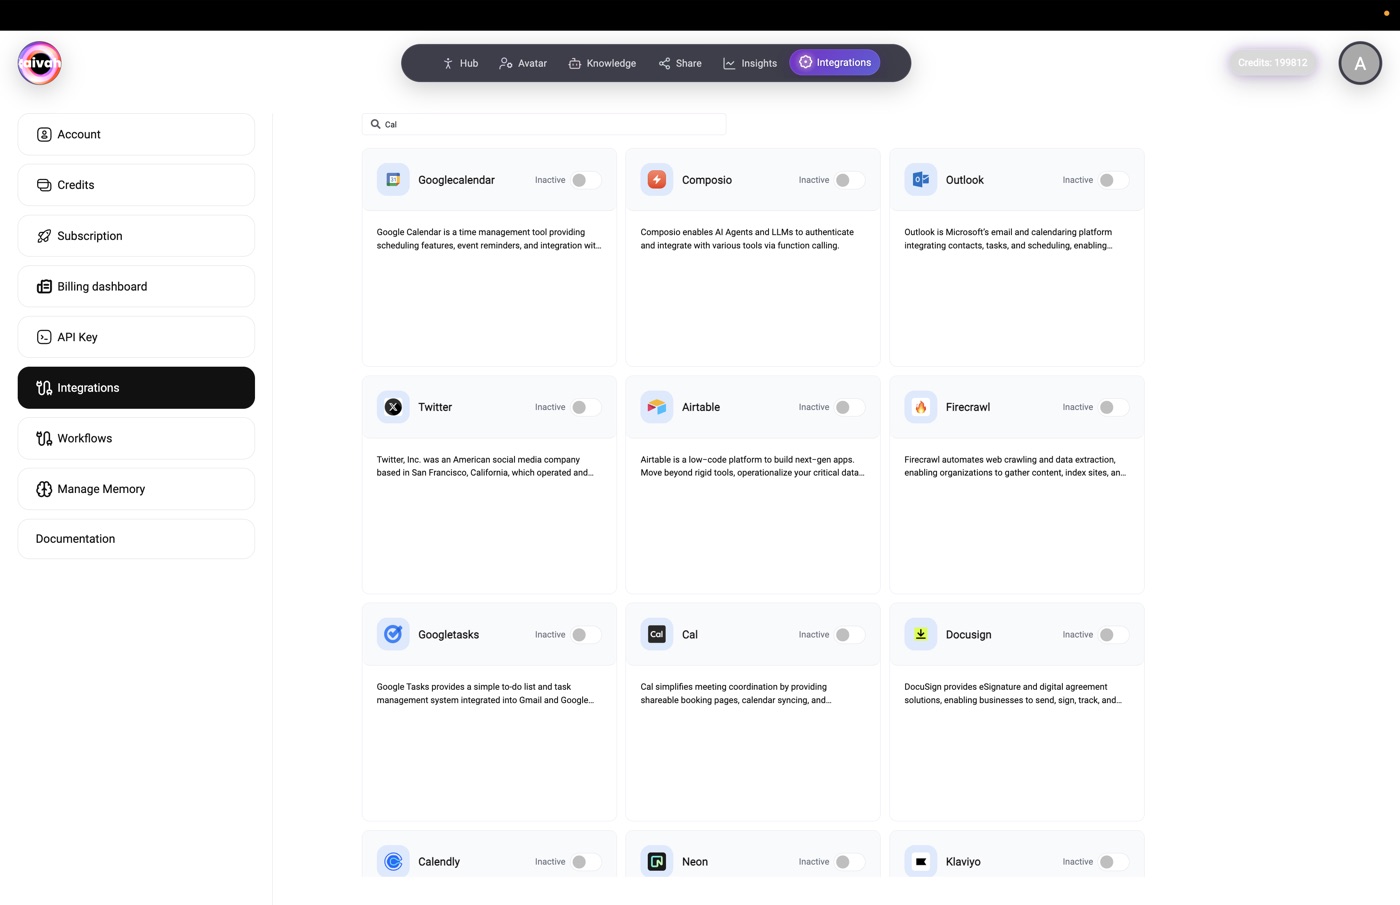
Task: Click the DocuSign description text
Action: (1013, 693)
